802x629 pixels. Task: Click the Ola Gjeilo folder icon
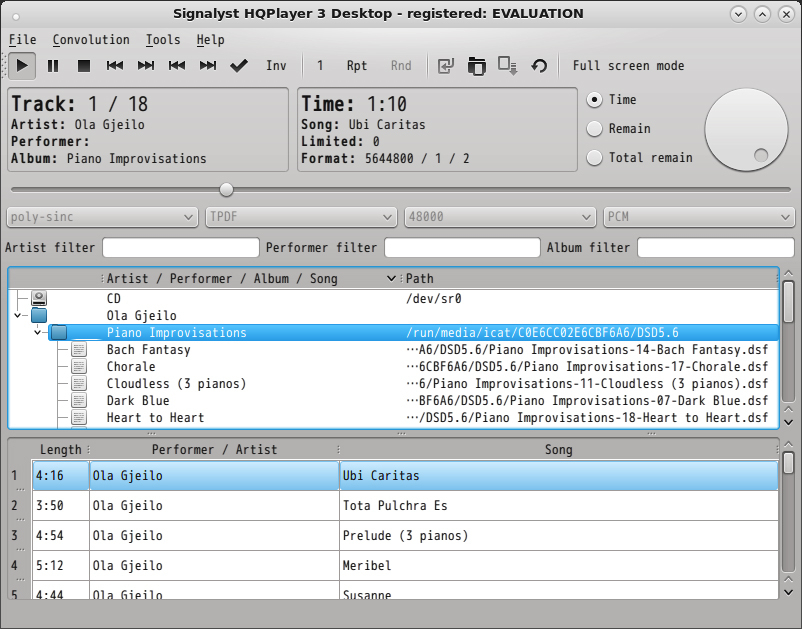point(39,315)
